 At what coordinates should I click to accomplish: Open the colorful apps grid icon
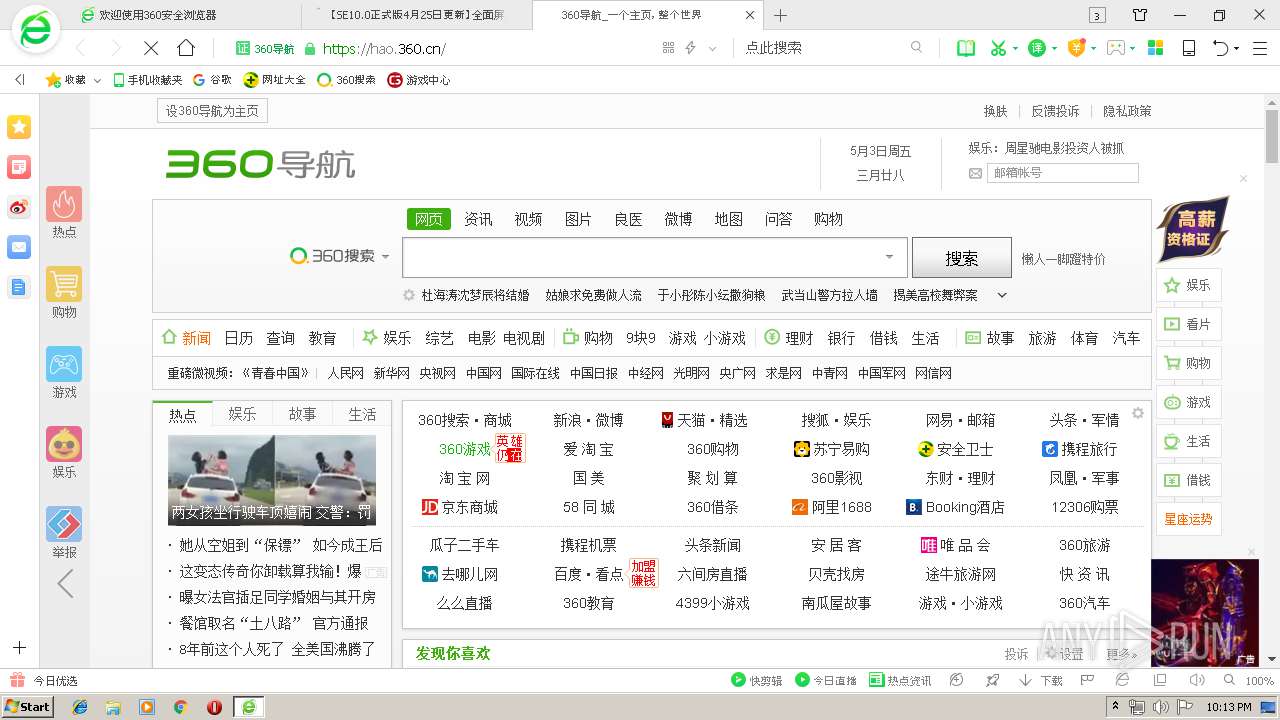tap(1155, 48)
